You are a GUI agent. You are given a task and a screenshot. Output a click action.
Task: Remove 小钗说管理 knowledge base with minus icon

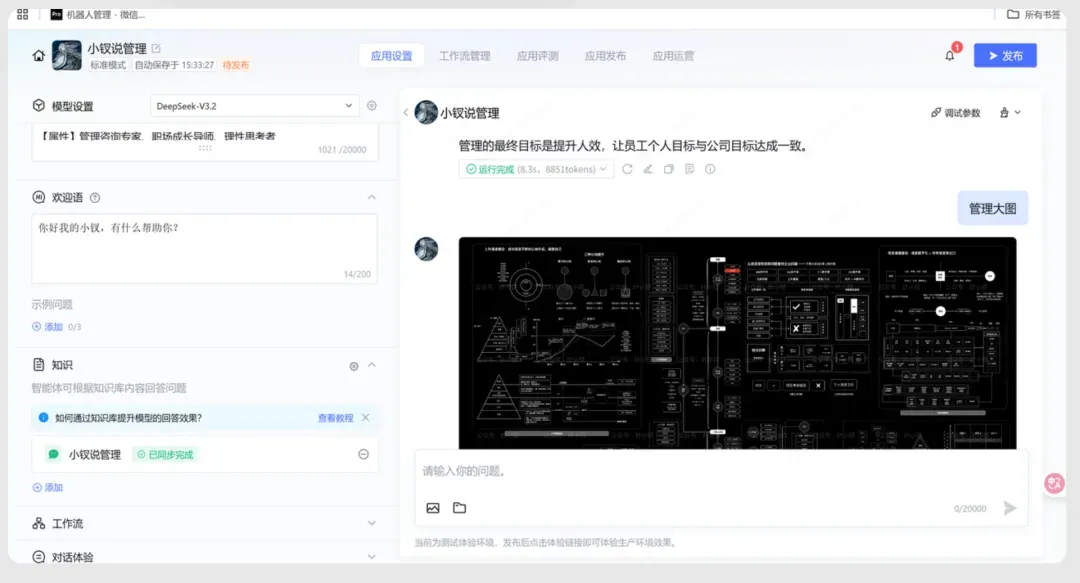click(x=363, y=455)
